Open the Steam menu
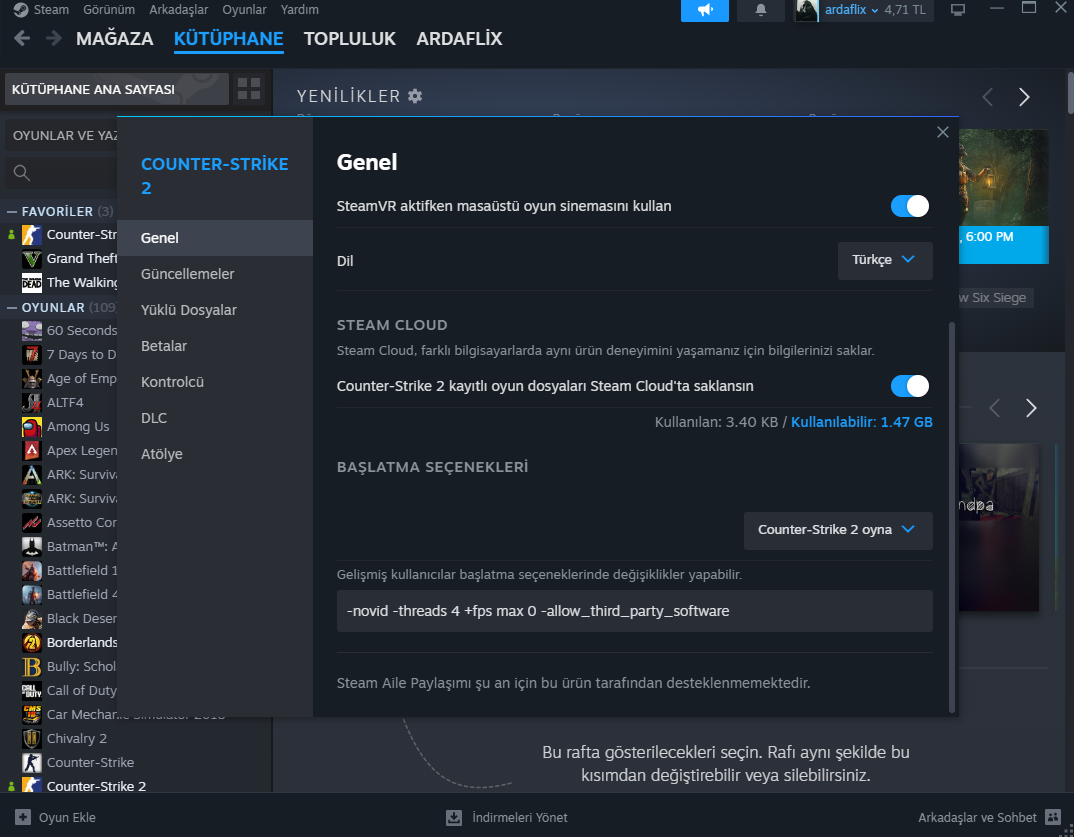Image resolution: width=1074 pixels, height=837 pixels. pos(51,10)
